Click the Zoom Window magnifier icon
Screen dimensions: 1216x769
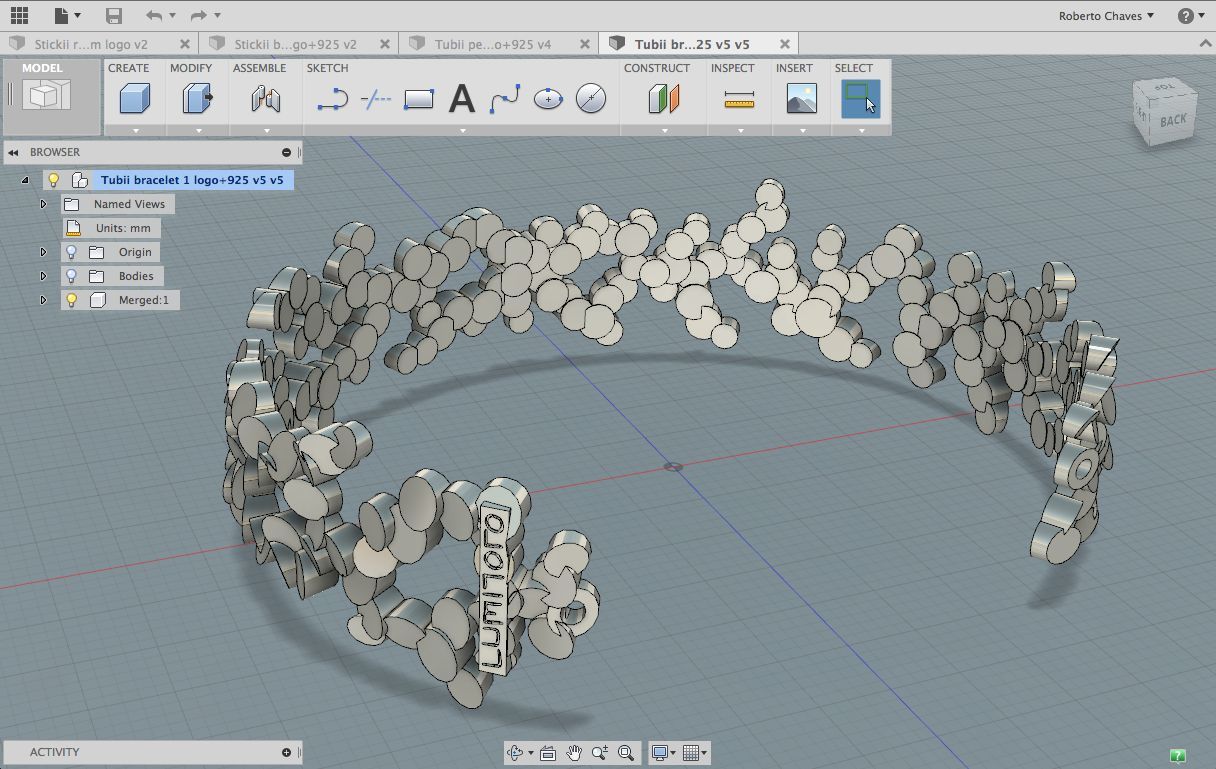(626, 753)
